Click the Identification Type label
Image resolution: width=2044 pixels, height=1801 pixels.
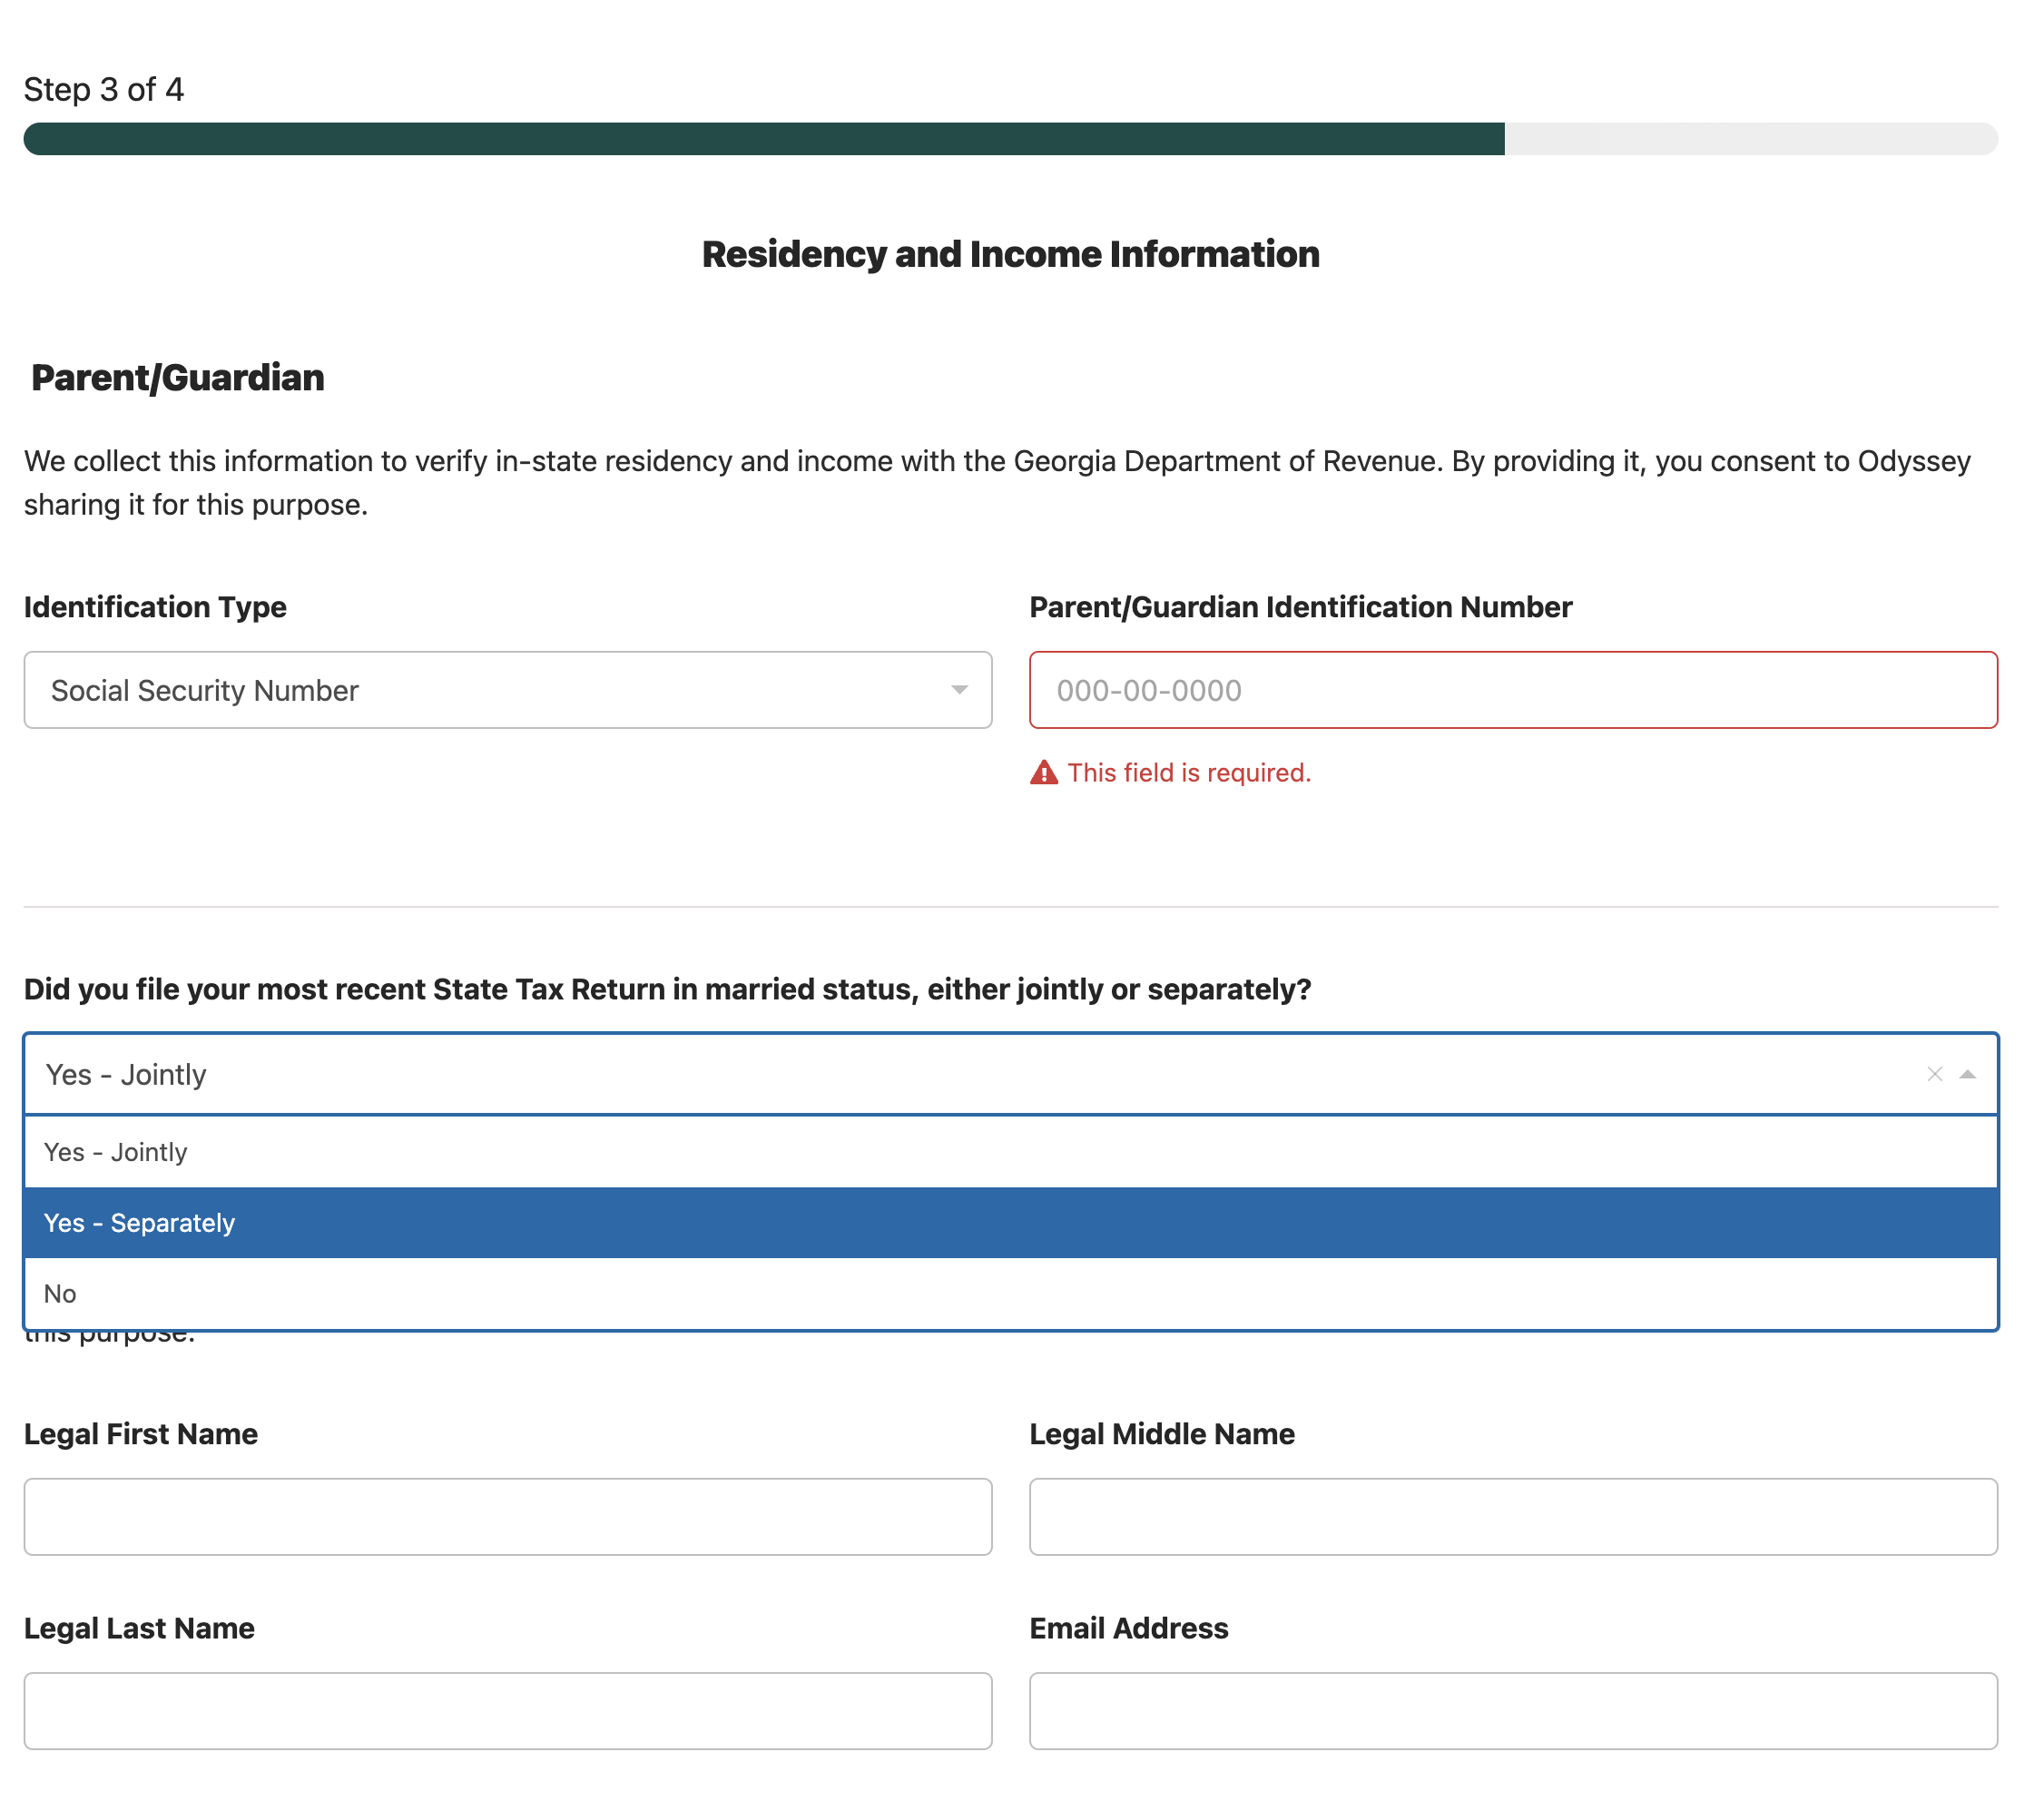[155, 607]
